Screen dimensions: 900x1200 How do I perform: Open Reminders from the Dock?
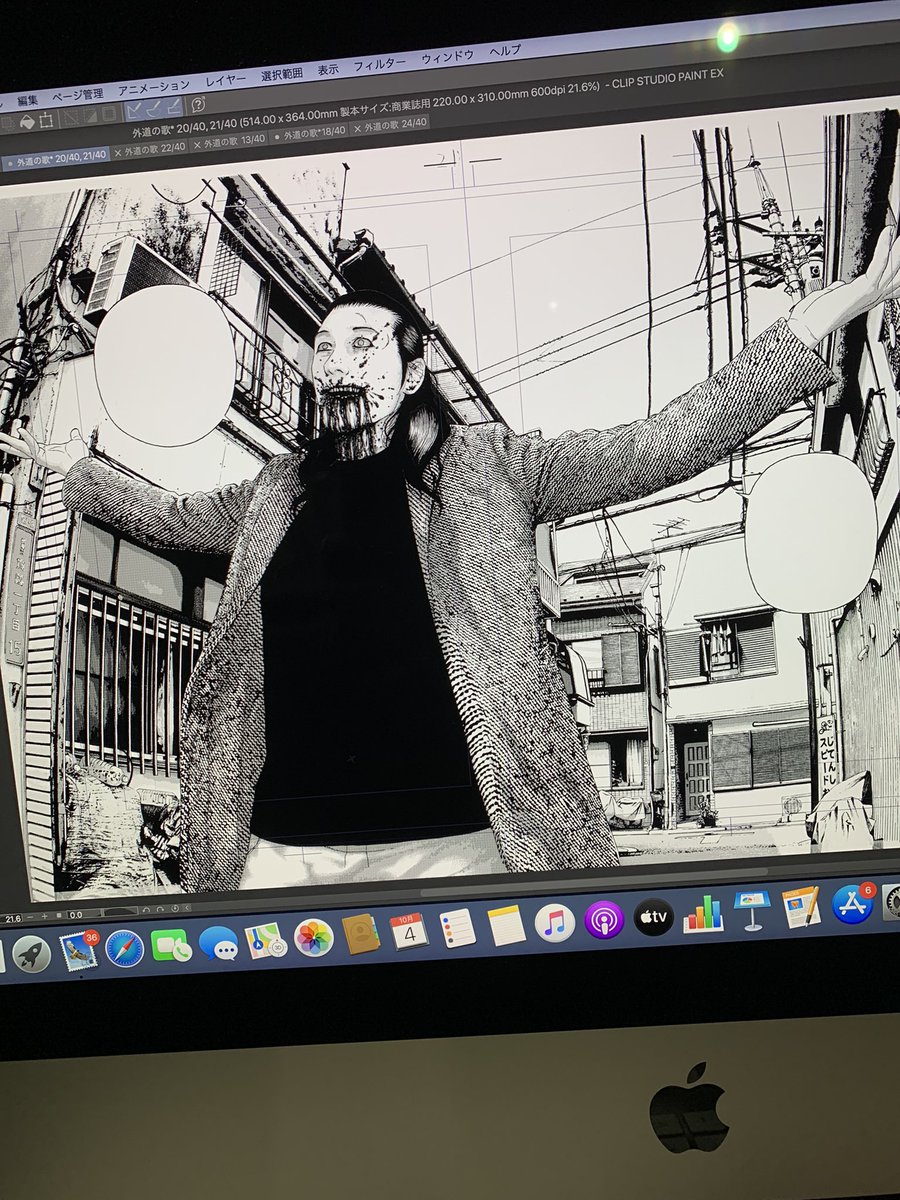(x=457, y=928)
